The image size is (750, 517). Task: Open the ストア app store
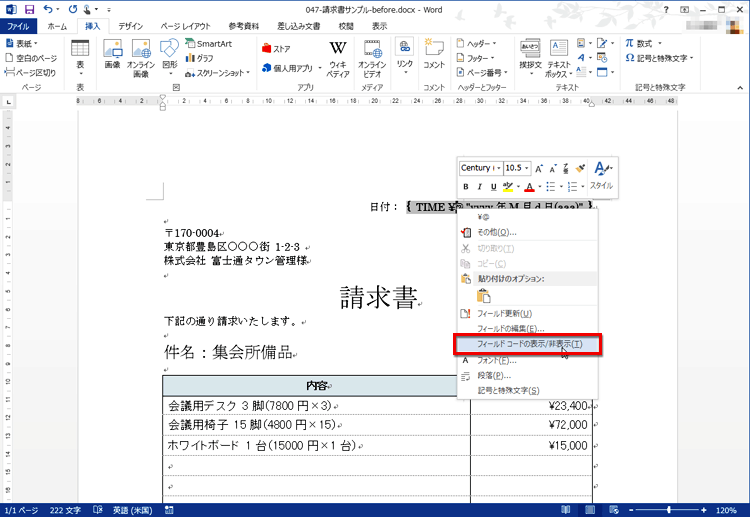click(276, 49)
